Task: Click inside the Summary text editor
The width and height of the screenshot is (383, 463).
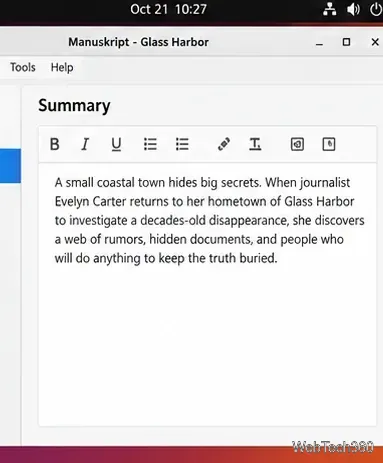Action: (208, 294)
